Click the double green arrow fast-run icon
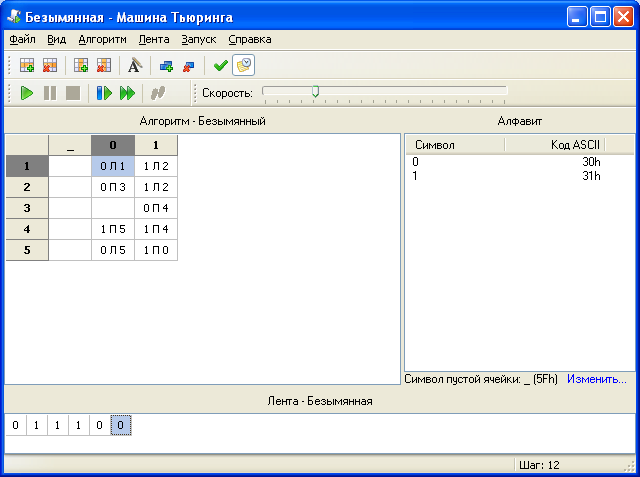The height and width of the screenshot is (477, 640). point(127,93)
